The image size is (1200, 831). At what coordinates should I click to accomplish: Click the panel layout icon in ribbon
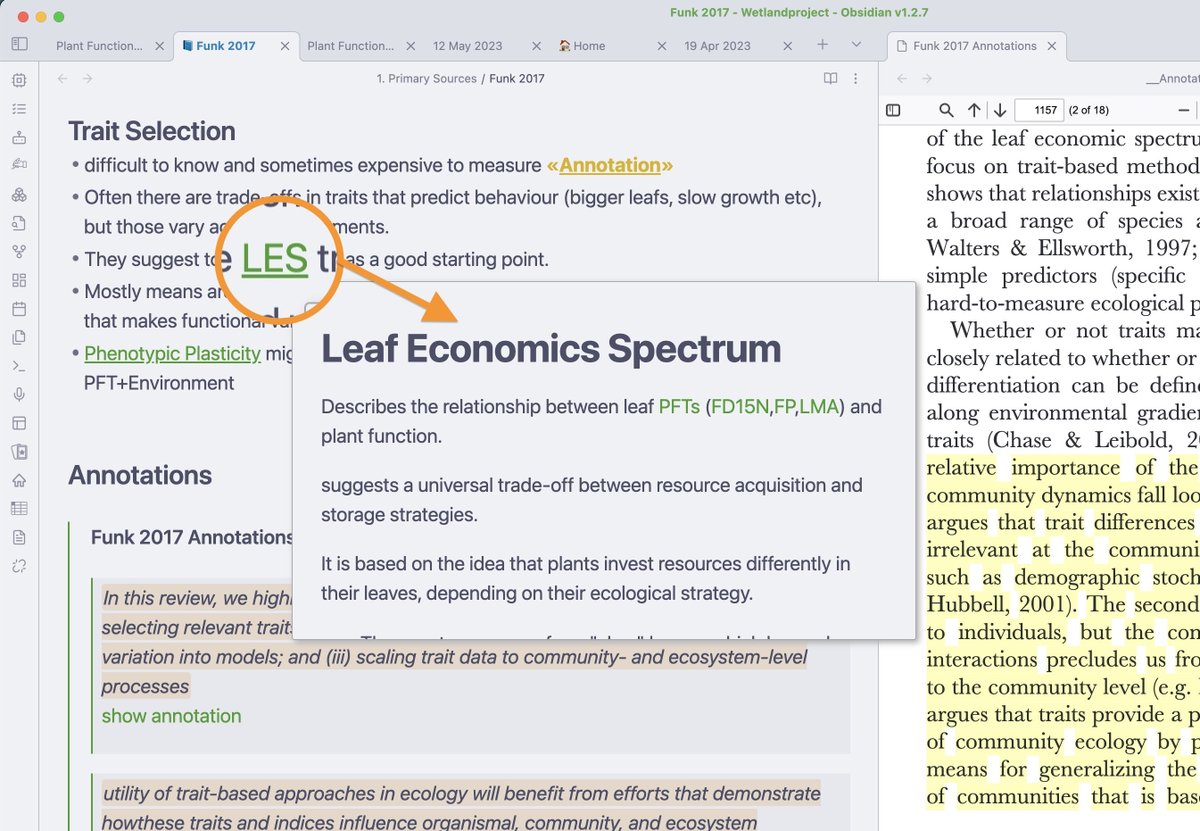tap(19, 423)
